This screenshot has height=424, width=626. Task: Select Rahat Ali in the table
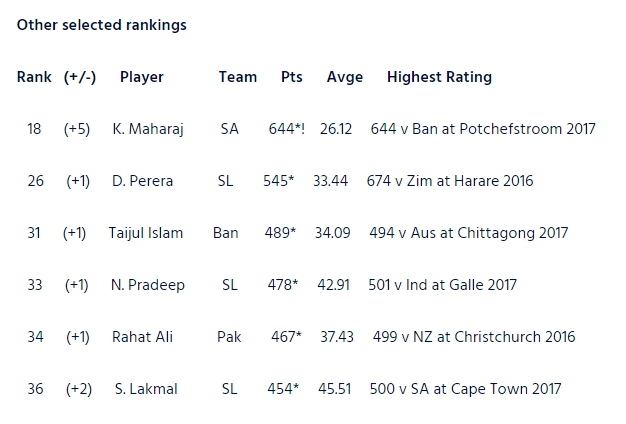[143, 337]
